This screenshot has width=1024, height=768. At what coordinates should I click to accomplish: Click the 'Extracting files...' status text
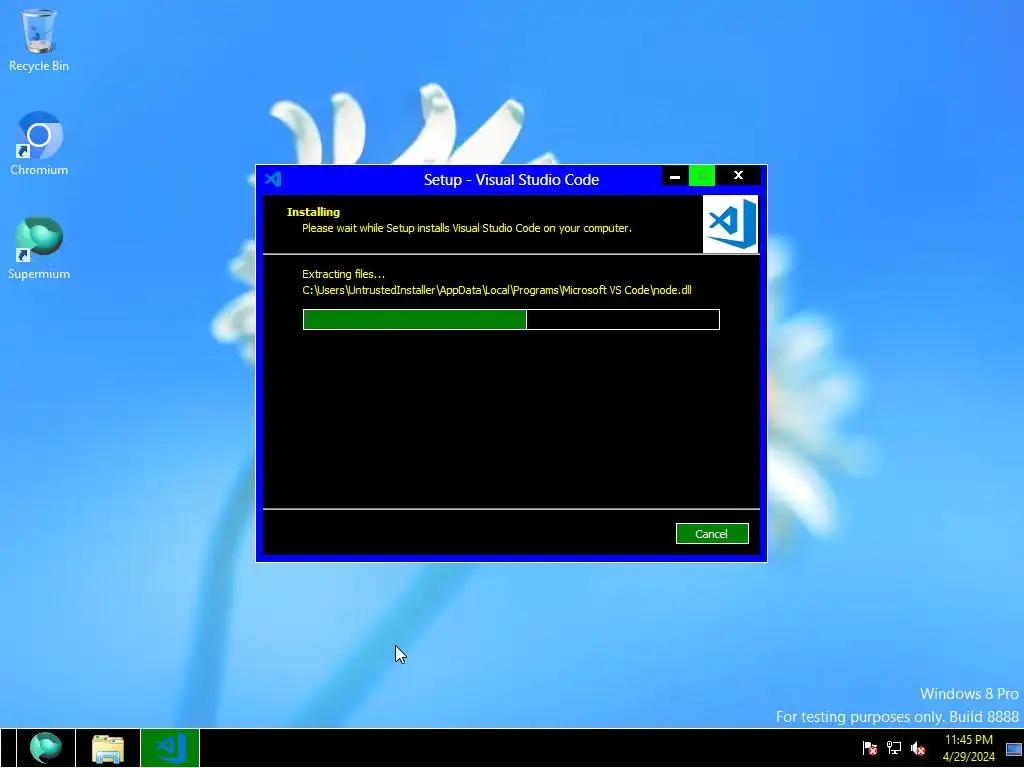click(x=344, y=274)
